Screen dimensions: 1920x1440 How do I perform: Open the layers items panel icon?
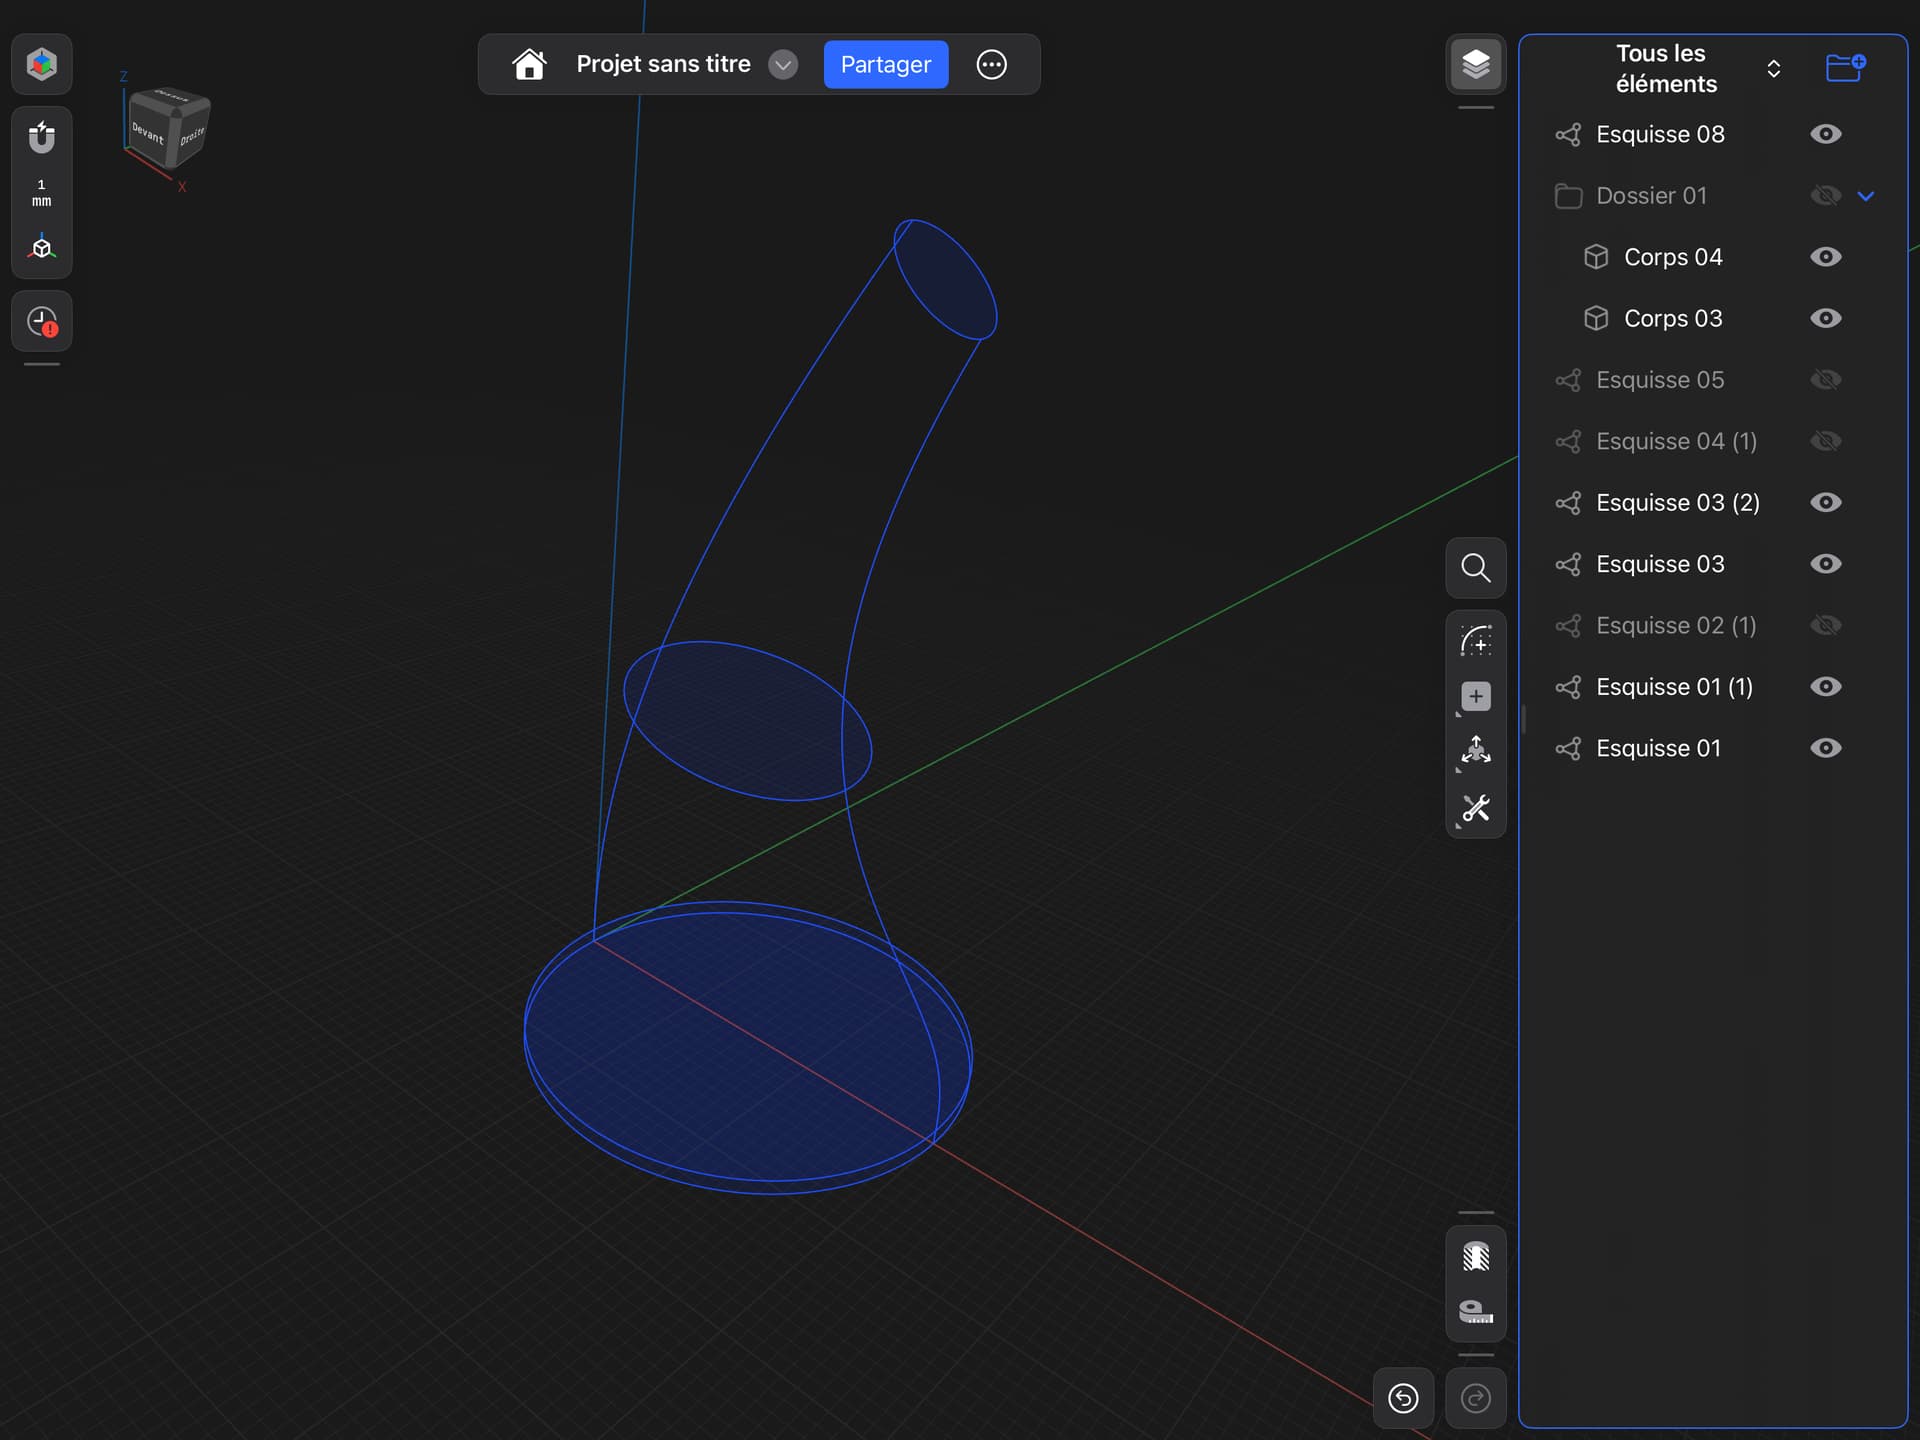pyautogui.click(x=1475, y=64)
